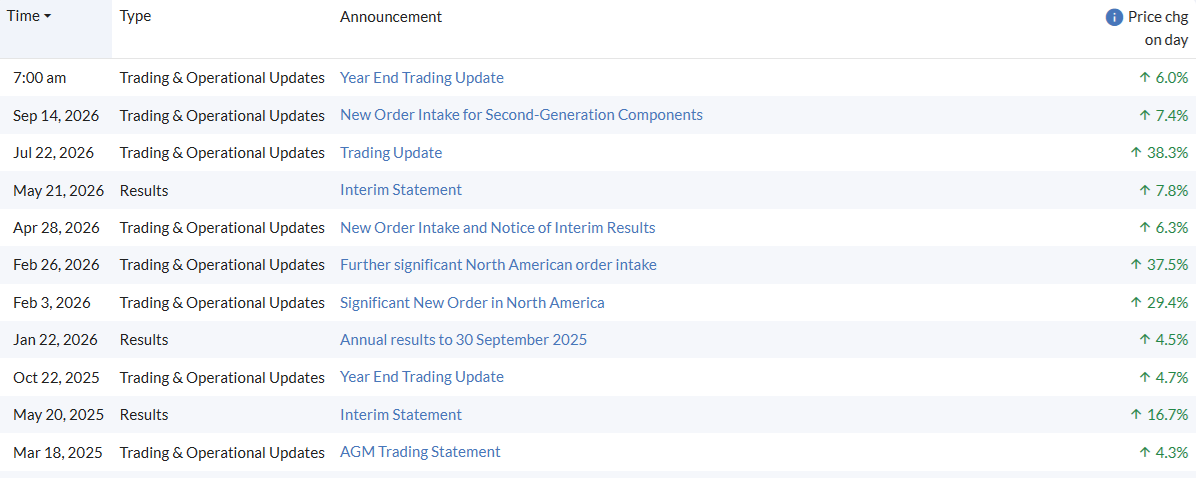Select the Apr 28, 2026 date cell
The height and width of the screenshot is (478, 1196).
click(x=56, y=228)
